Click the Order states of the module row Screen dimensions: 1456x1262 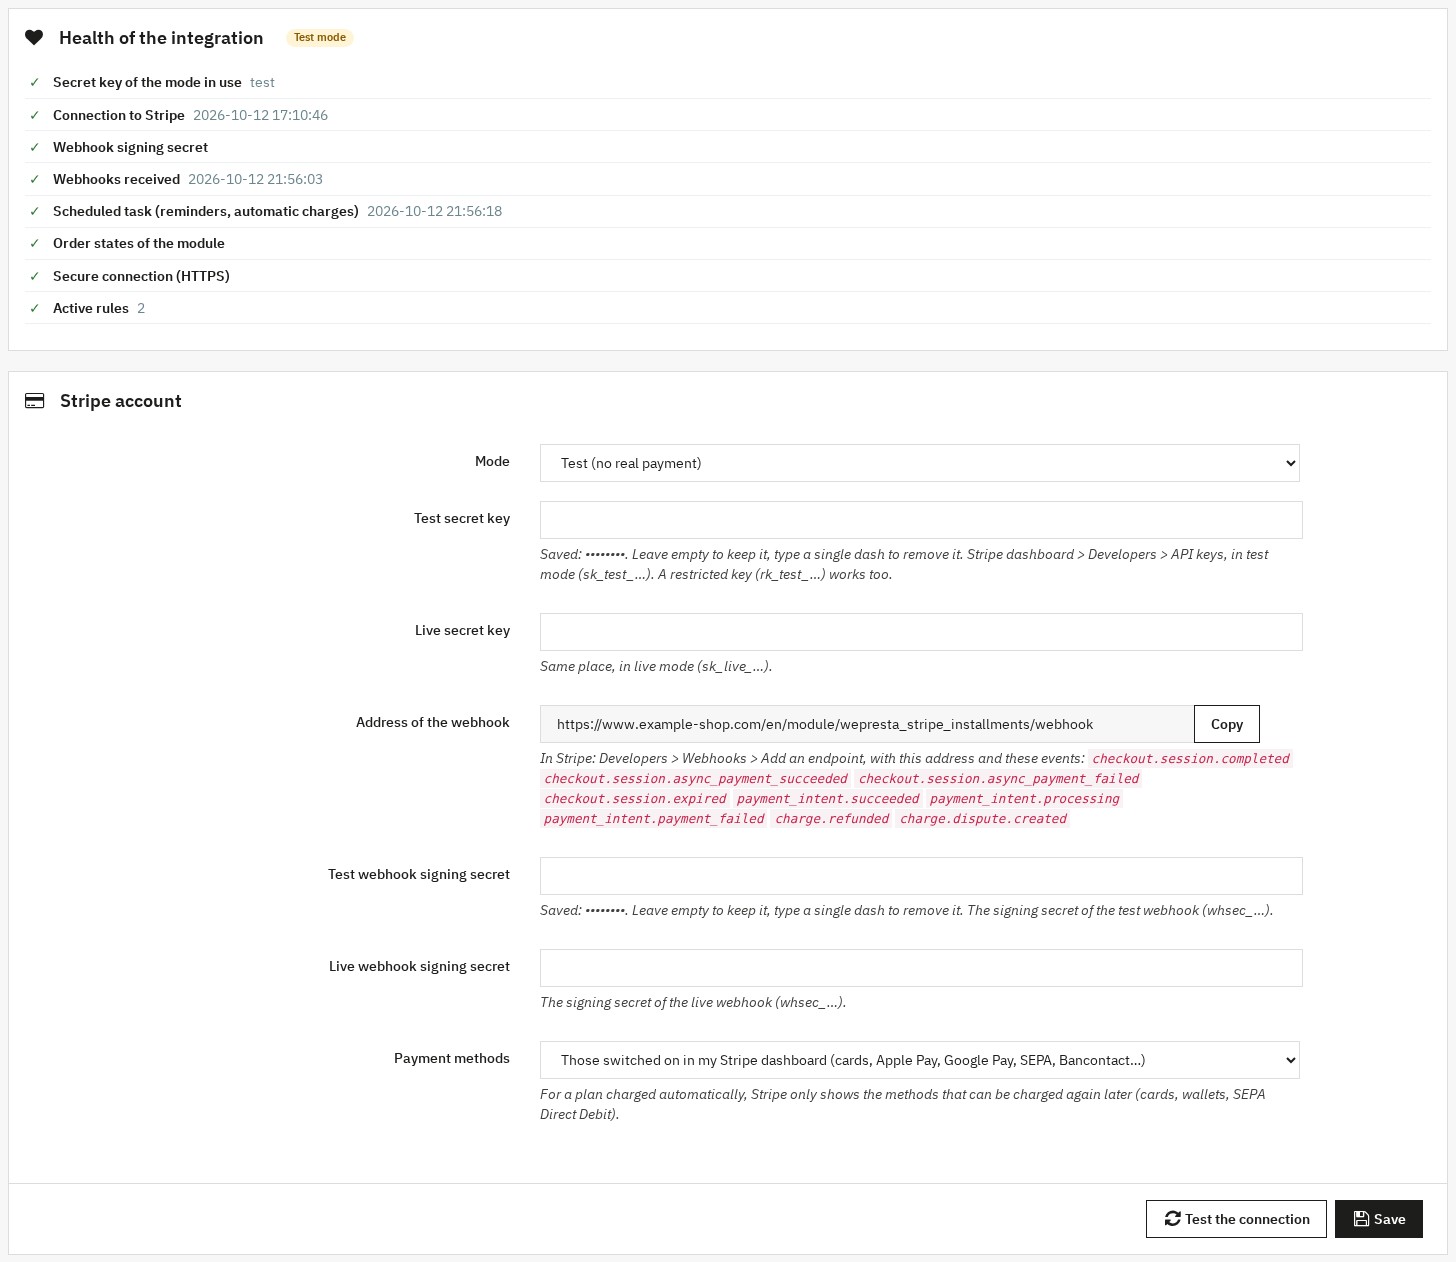728,243
